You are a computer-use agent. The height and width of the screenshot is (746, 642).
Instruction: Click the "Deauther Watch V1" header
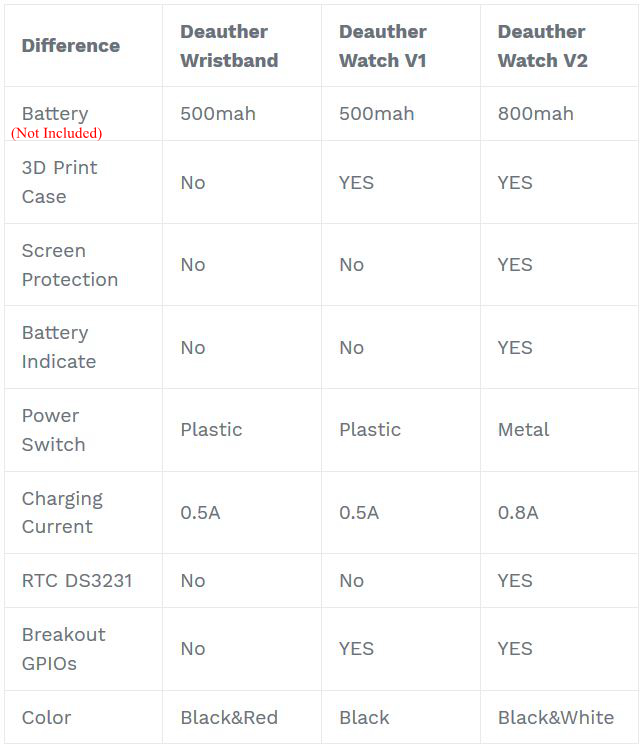(383, 46)
